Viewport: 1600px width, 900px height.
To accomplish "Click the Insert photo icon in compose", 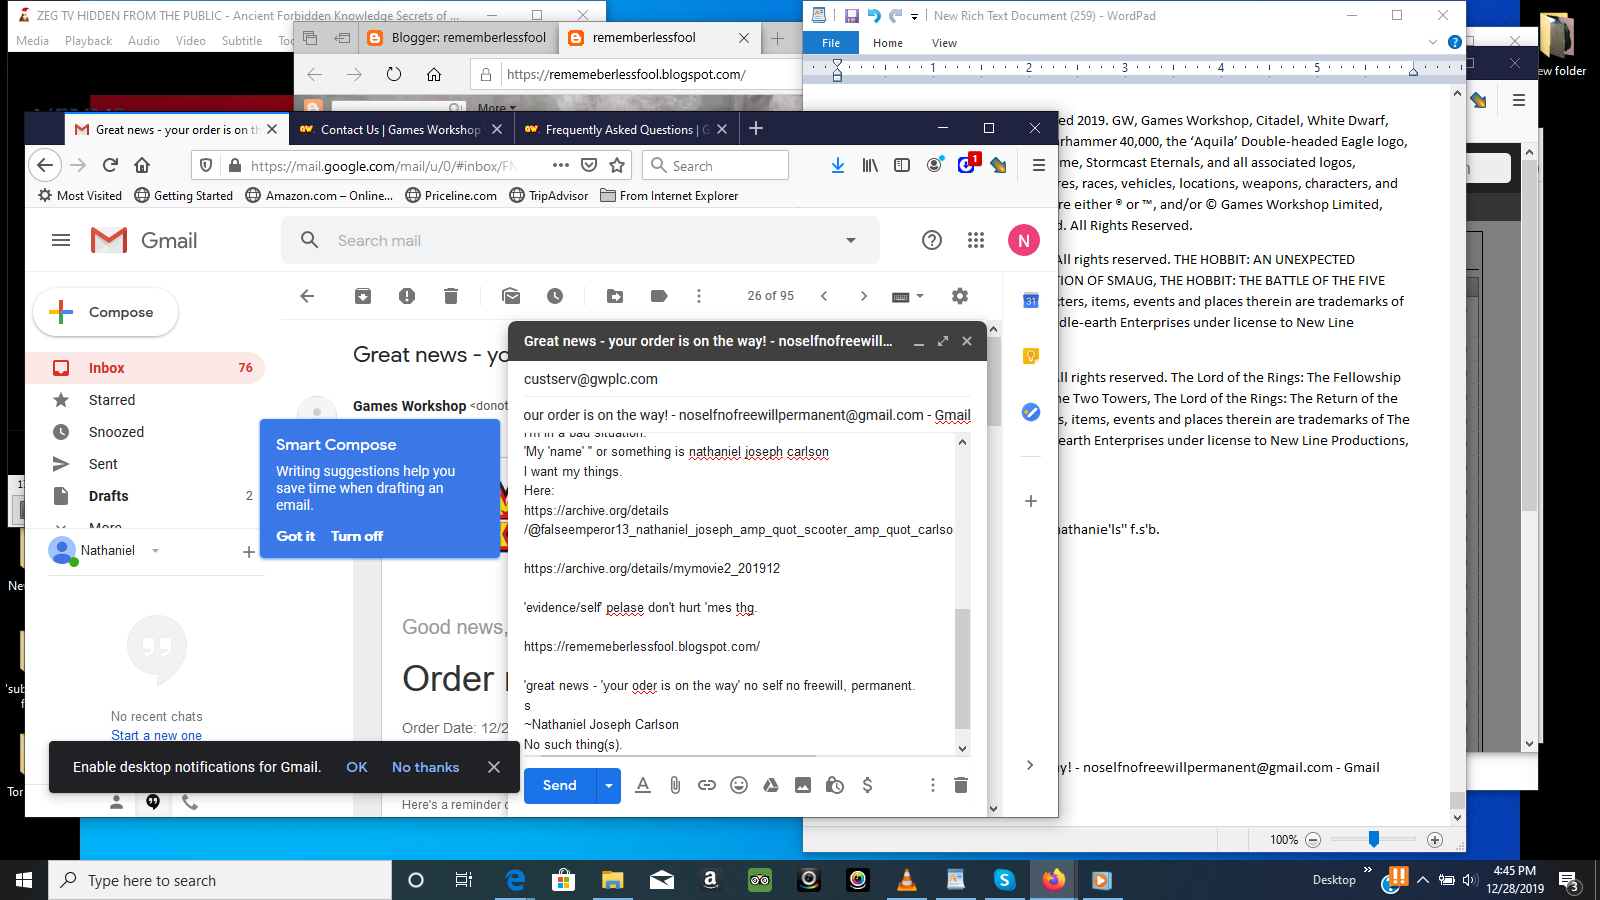I will coord(803,785).
